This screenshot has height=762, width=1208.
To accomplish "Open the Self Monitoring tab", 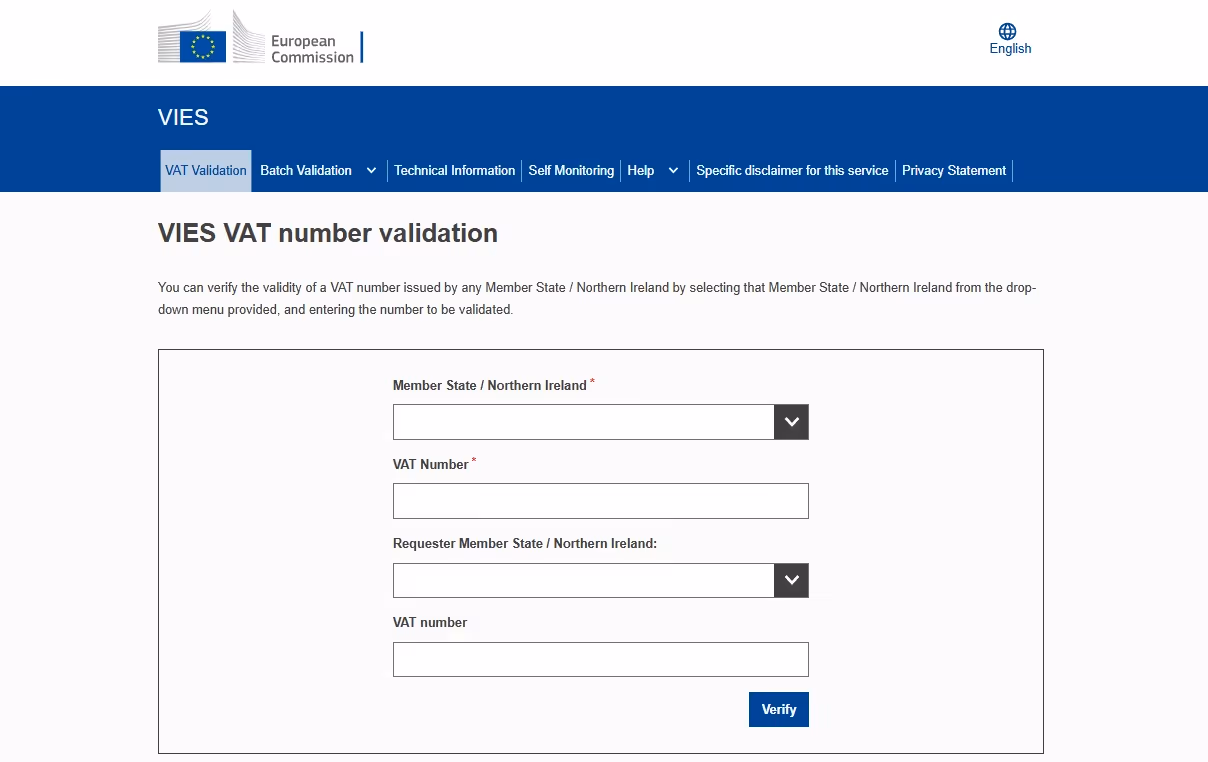I will coord(571,170).
